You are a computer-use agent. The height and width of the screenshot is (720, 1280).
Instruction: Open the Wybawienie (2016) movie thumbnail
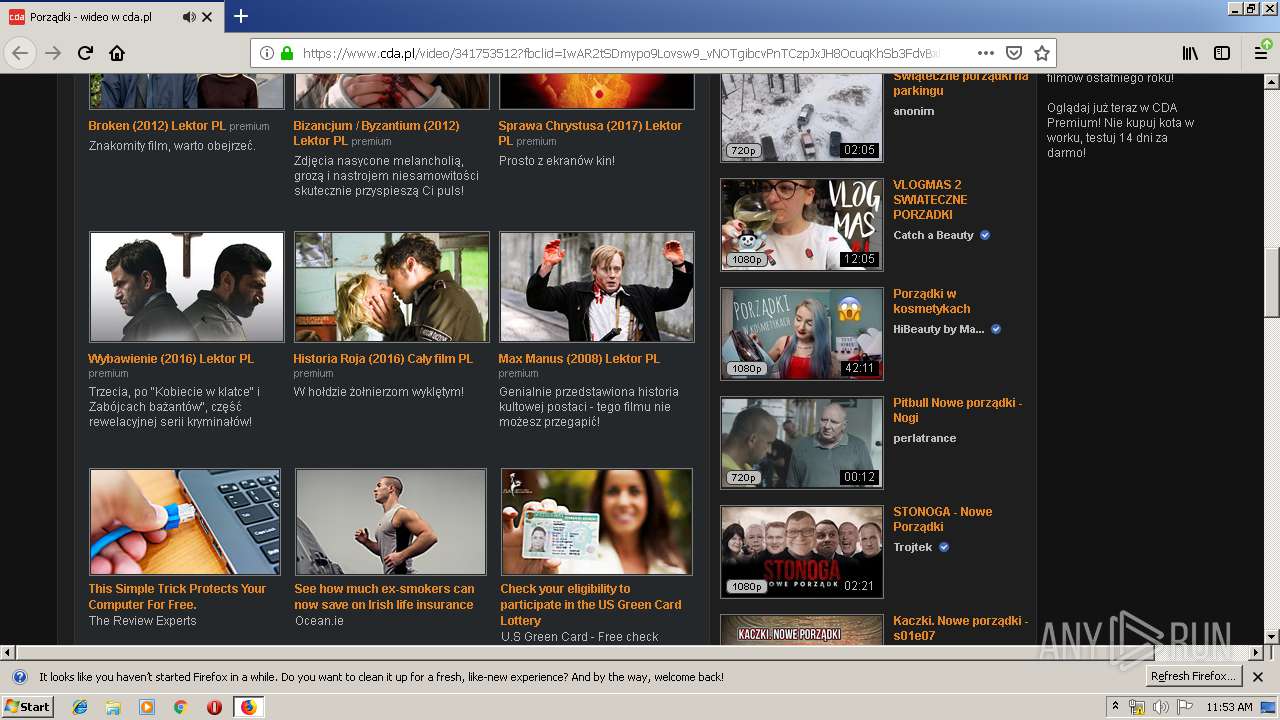click(x=187, y=287)
